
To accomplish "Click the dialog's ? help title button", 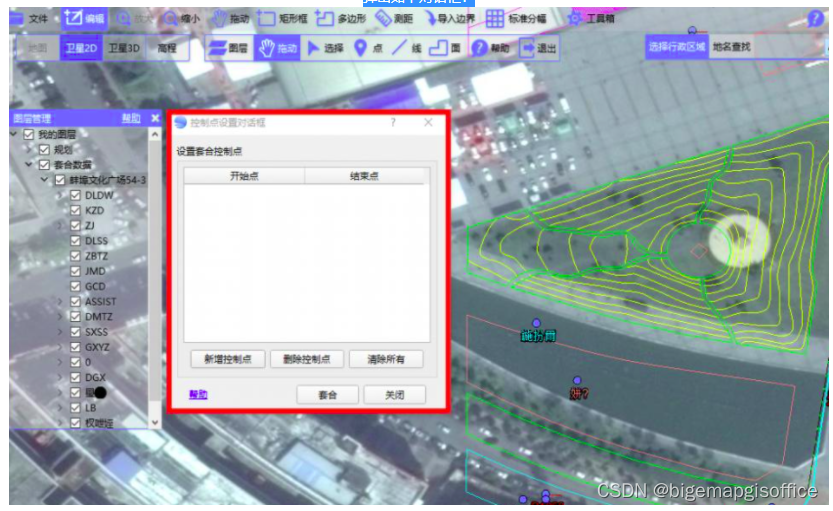I will pos(393,123).
